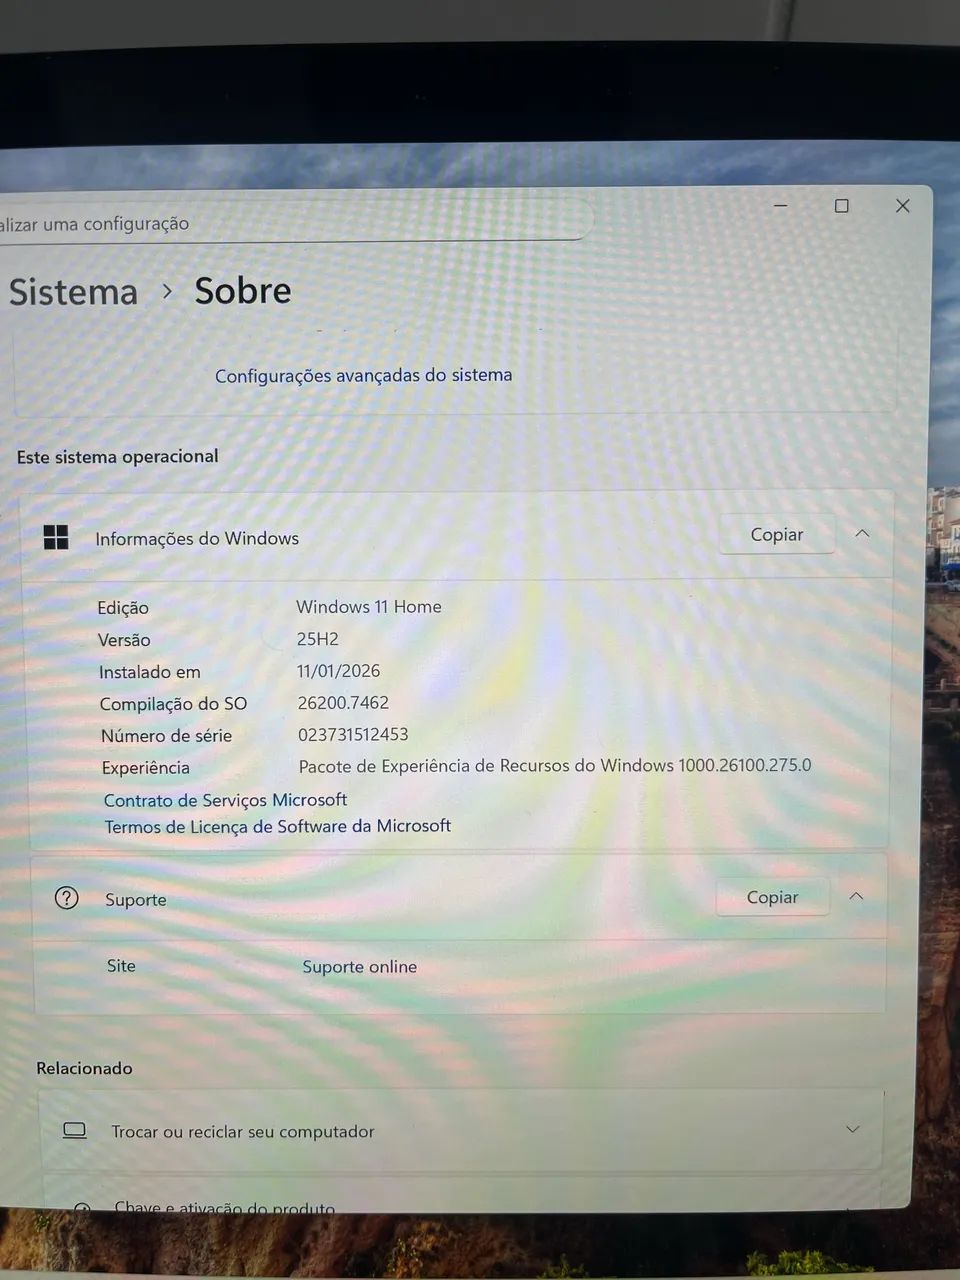960x1280 pixels.
Task: Click the Sobre page title
Action: coord(243,291)
